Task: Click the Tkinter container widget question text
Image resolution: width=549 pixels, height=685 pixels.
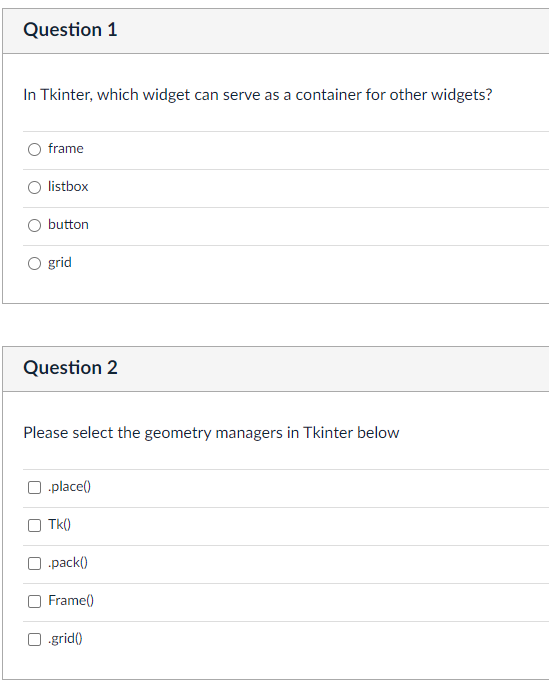Action: tap(258, 95)
